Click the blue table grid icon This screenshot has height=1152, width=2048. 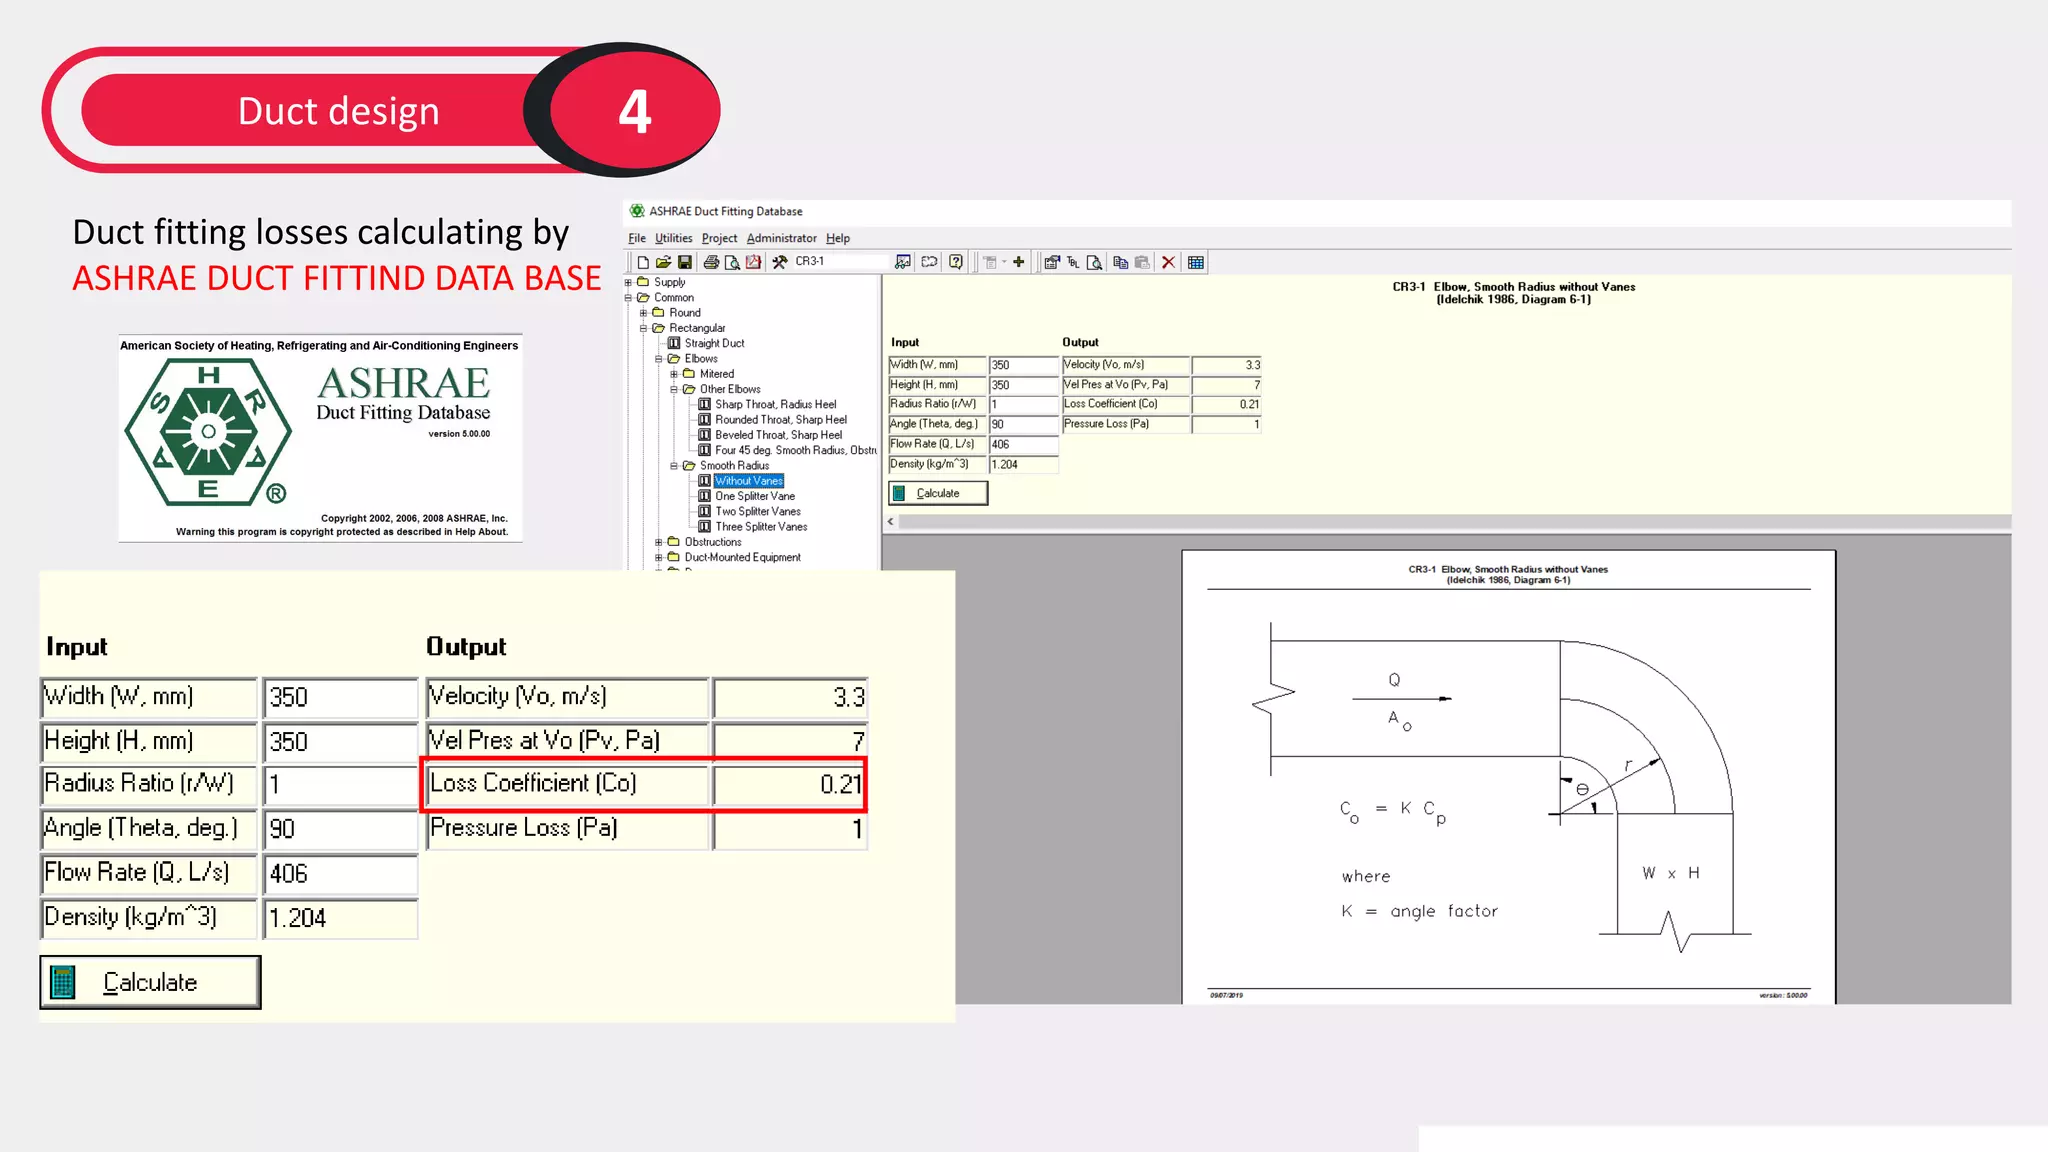pos(1196,262)
